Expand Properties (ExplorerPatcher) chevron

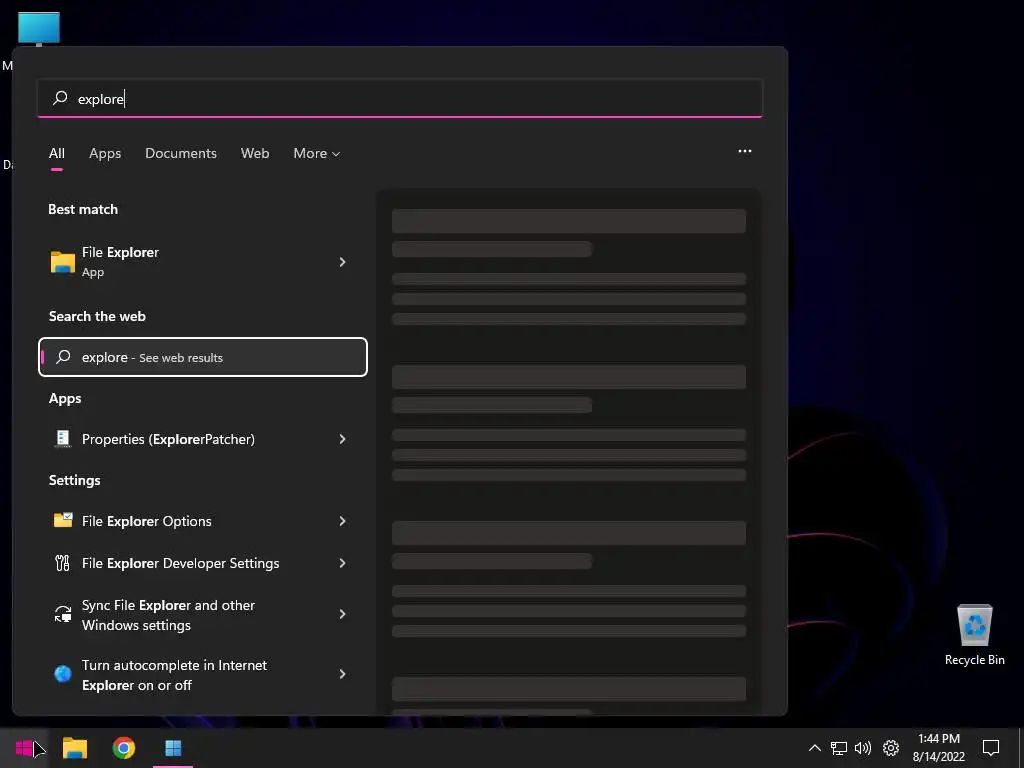tap(342, 439)
